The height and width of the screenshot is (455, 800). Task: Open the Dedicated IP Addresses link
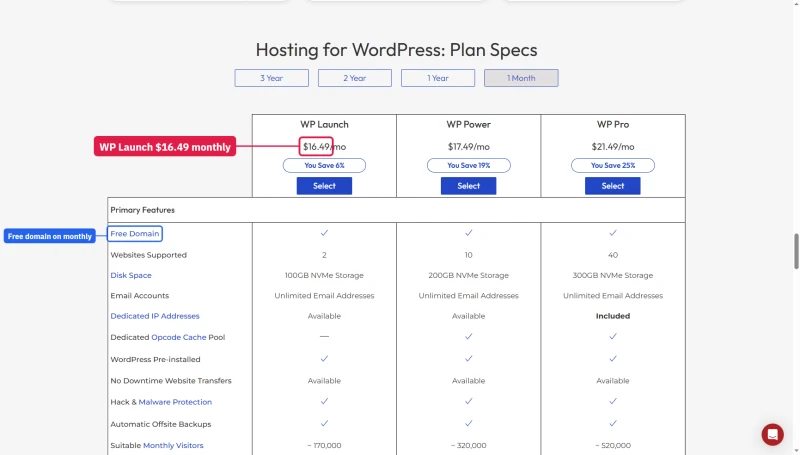[155, 316]
